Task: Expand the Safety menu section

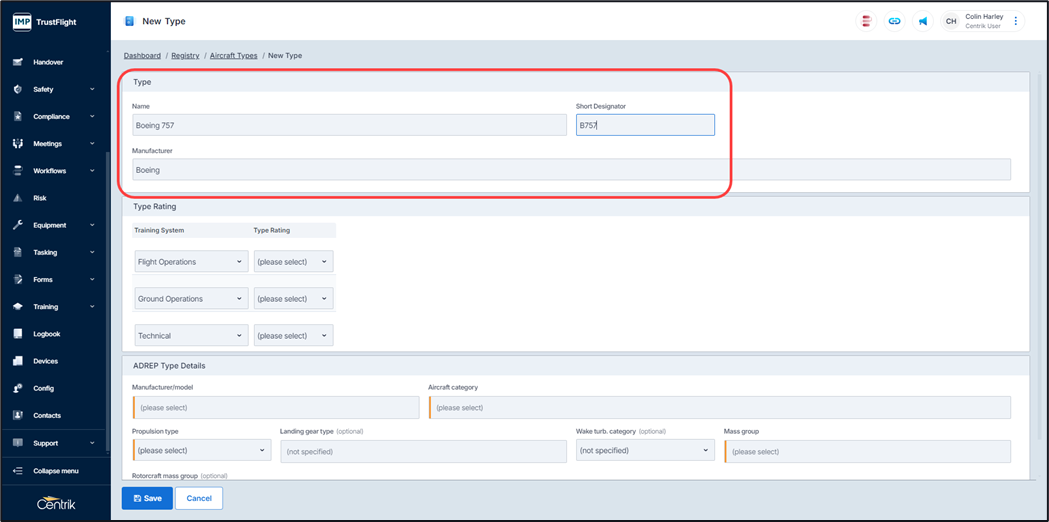Action: pyautogui.click(x=55, y=89)
